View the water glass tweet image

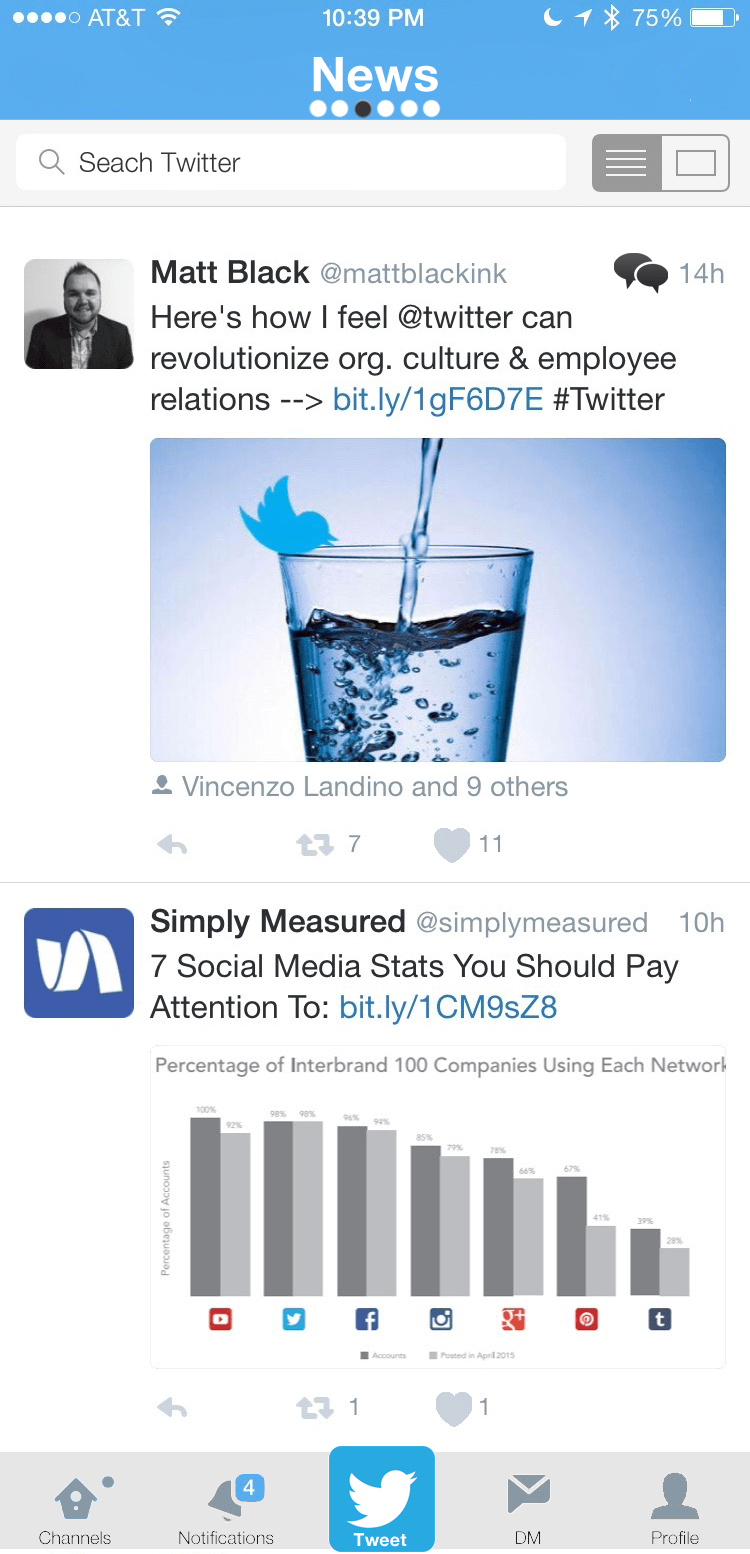click(438, 600)
